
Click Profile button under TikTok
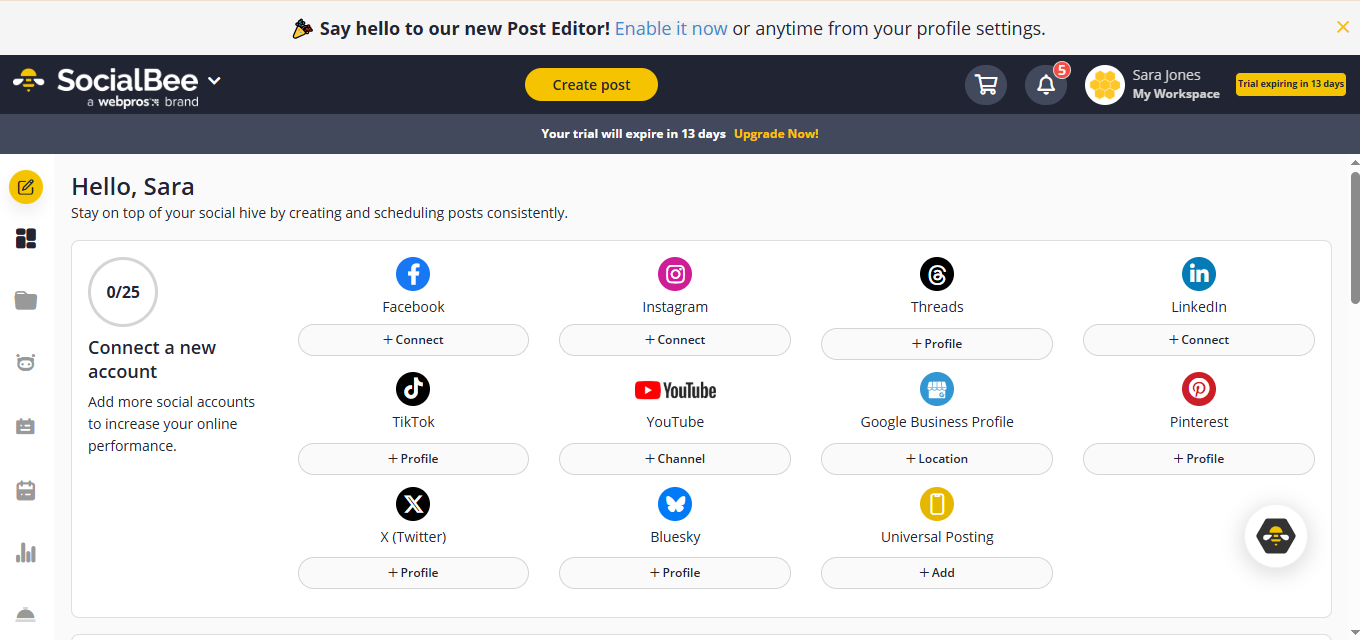click(x=413, y=459)
